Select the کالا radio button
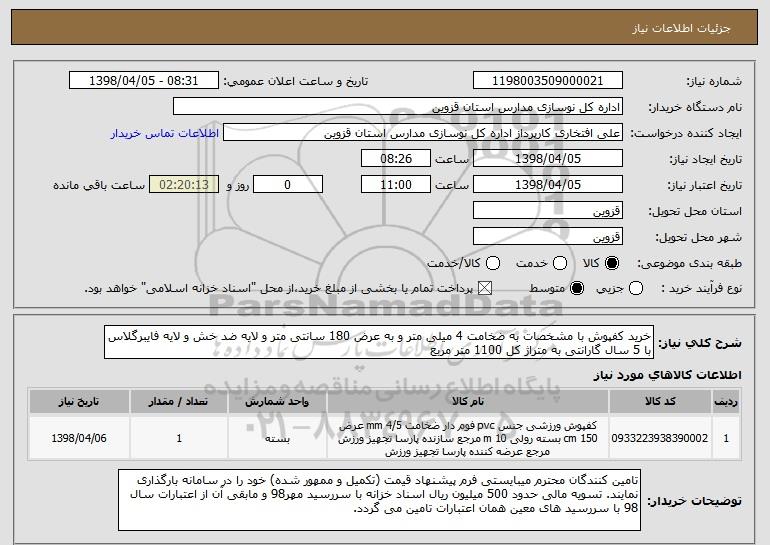This screenshot has height=545, width=770. point(612,264)
